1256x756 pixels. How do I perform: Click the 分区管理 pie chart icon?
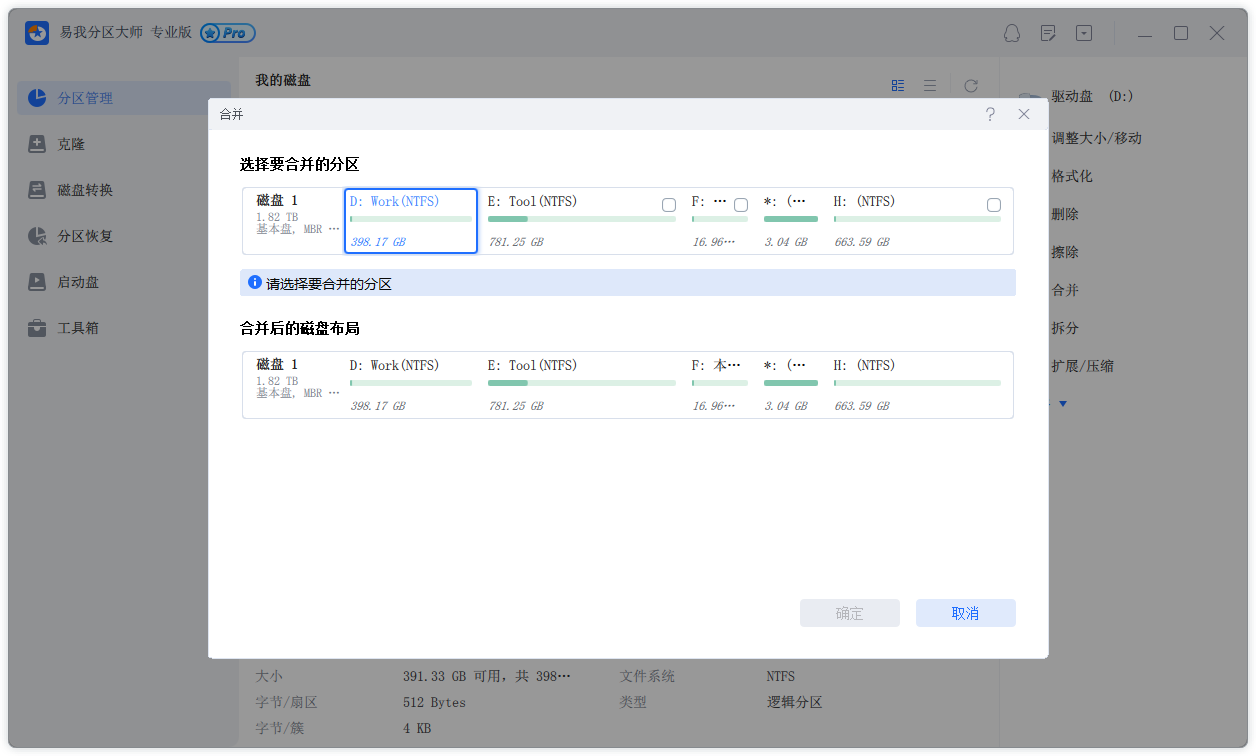[37, 98]
